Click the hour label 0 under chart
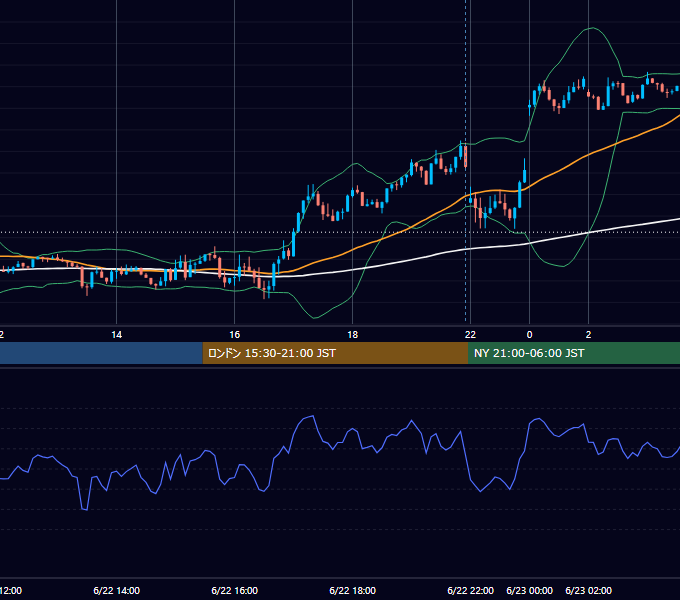 pyautogui.click(x=529, y=335)
